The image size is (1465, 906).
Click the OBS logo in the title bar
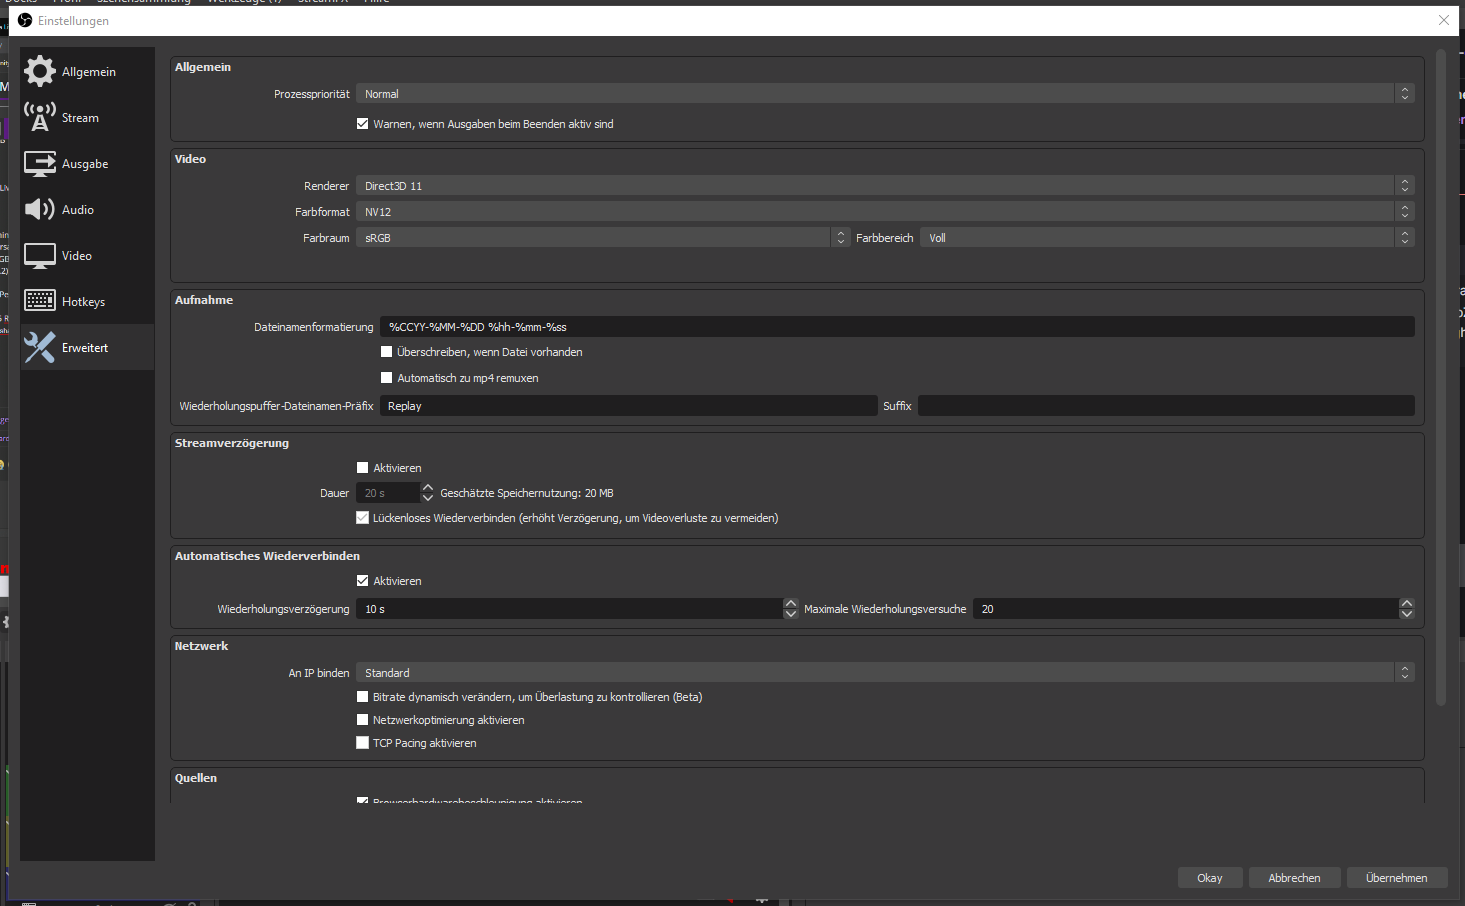[x=25, y=20]
